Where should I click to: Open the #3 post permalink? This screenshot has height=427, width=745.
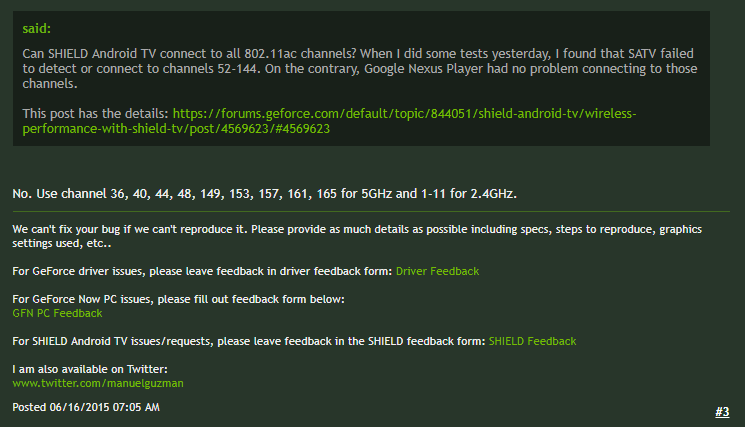[722, 412]
